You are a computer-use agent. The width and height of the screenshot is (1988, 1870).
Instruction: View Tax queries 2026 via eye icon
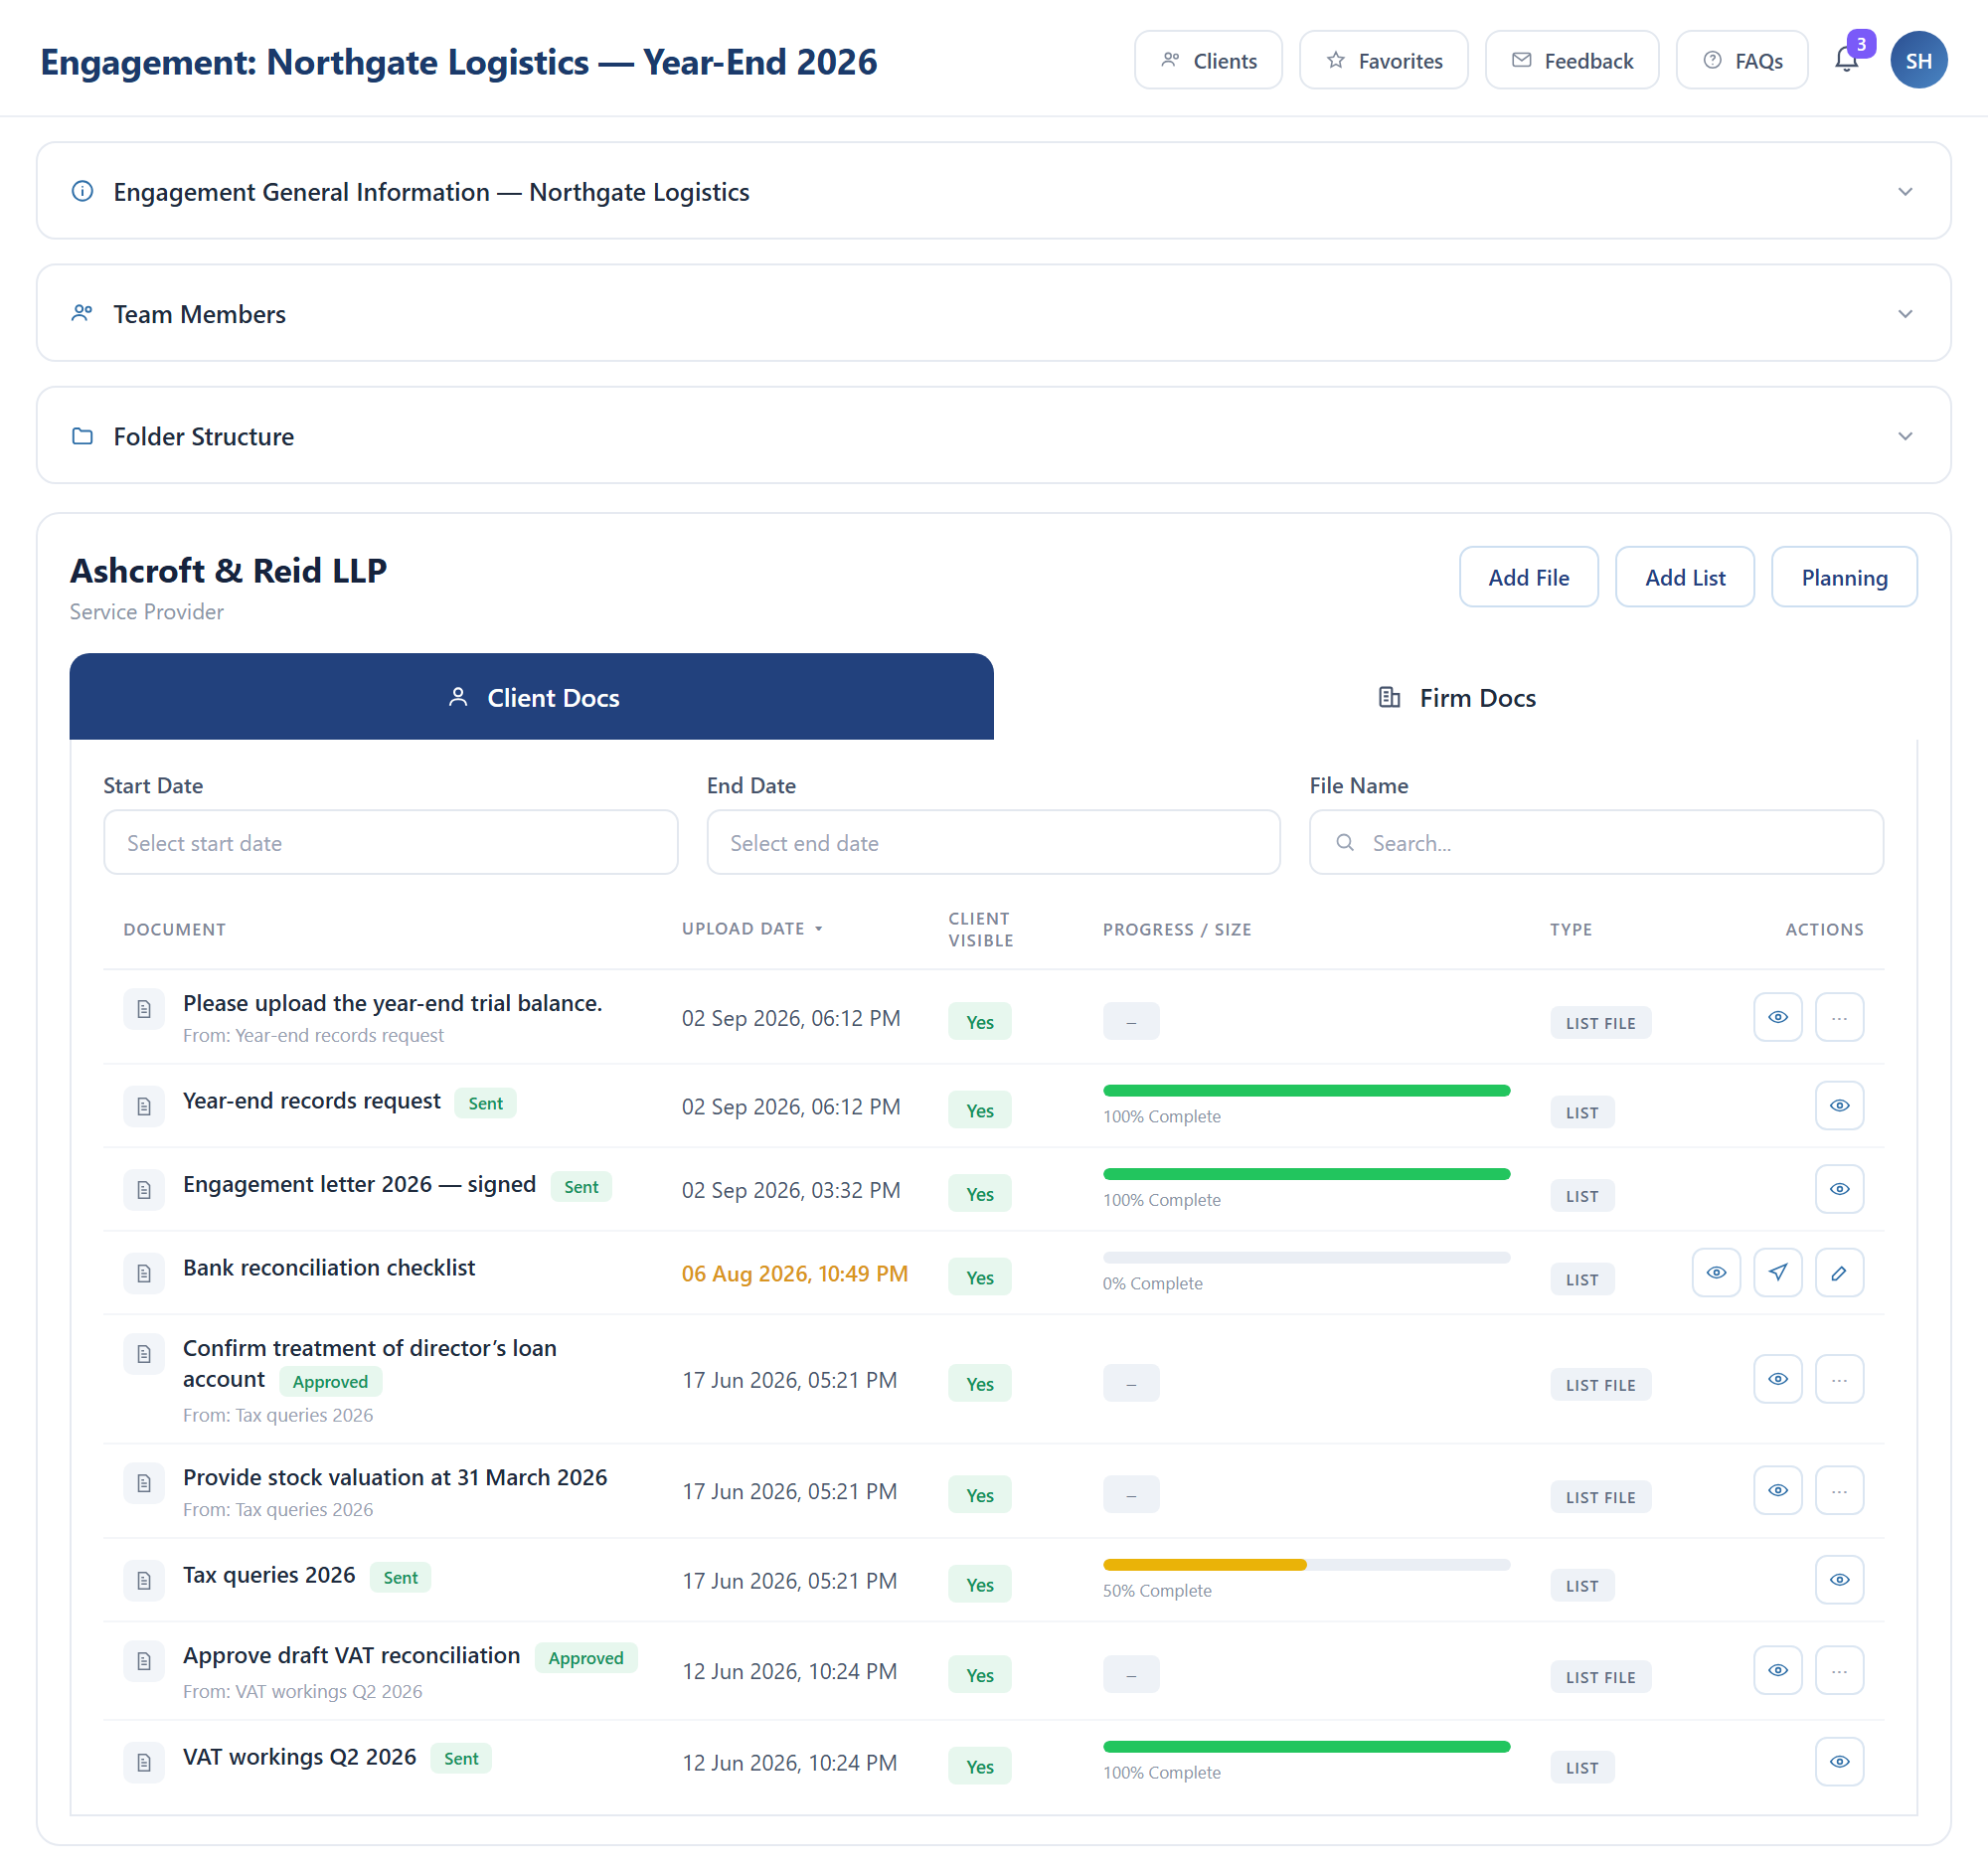click(x=1839, y=1579)
